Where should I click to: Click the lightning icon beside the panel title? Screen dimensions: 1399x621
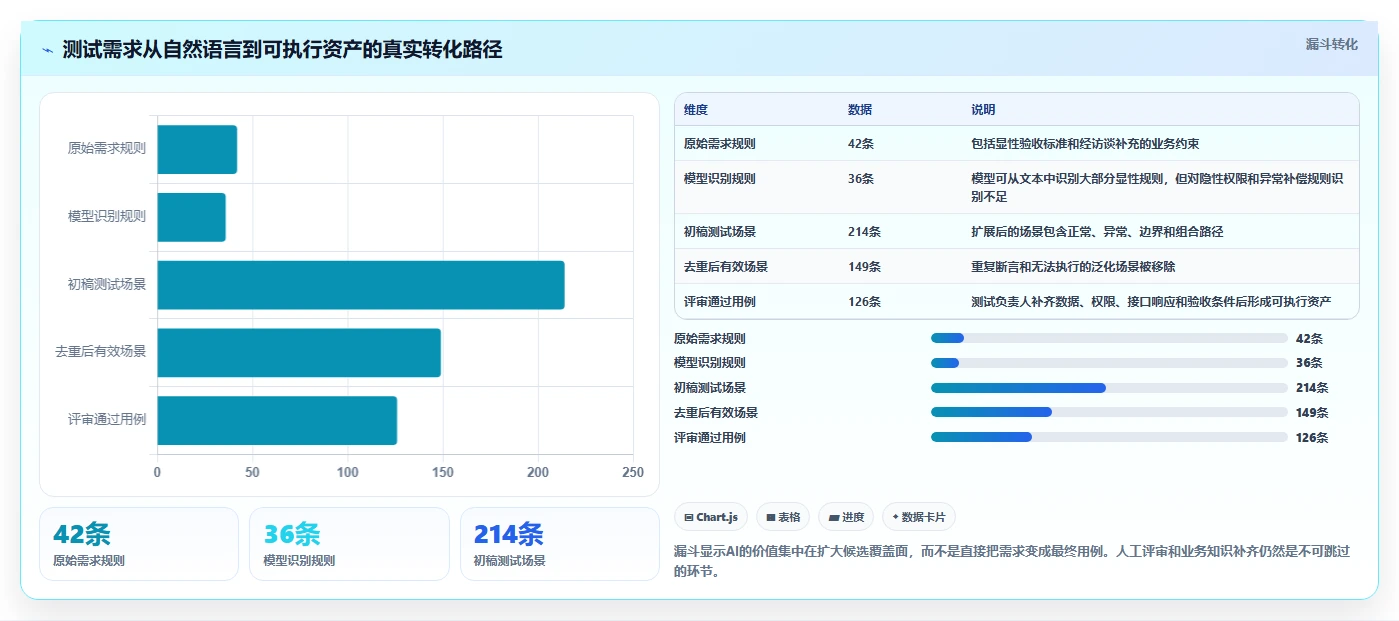(x=48, y=50)
